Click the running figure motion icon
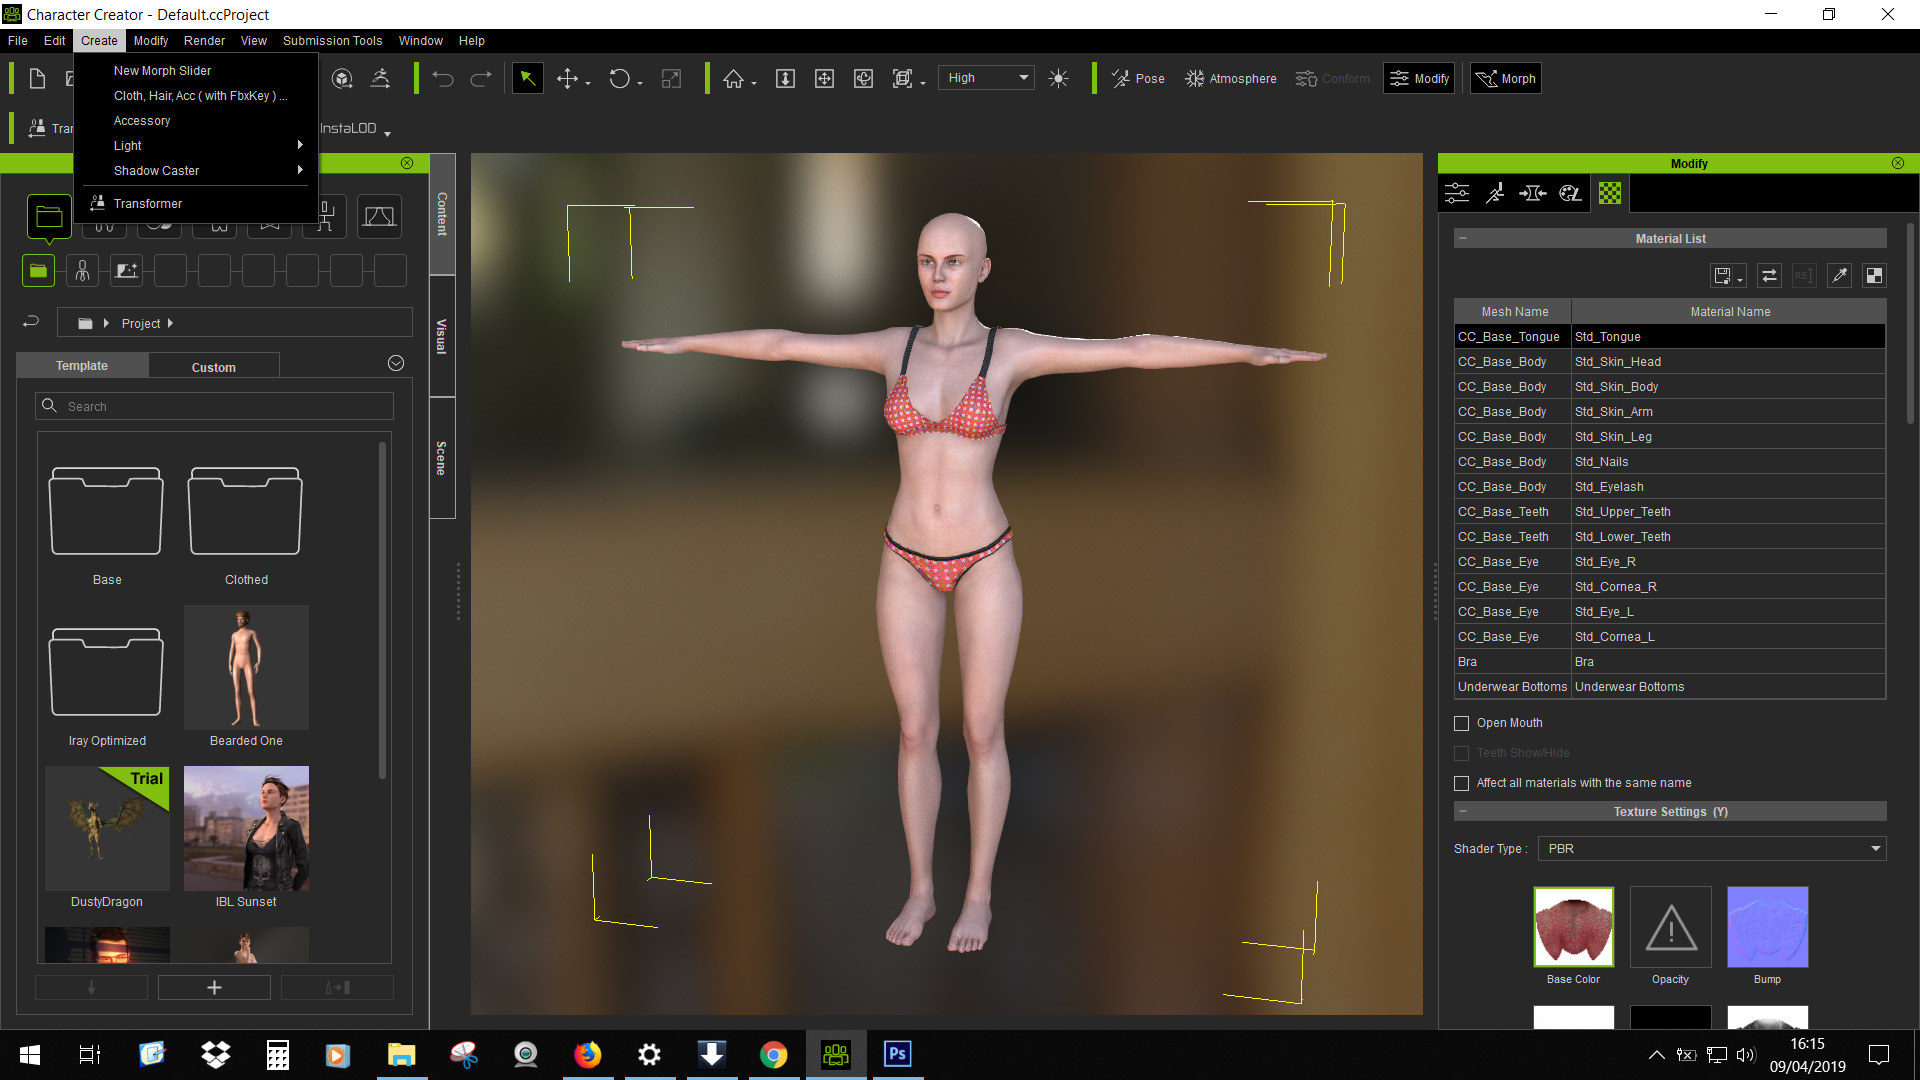1920x1080 pixels. pos(380,79)
